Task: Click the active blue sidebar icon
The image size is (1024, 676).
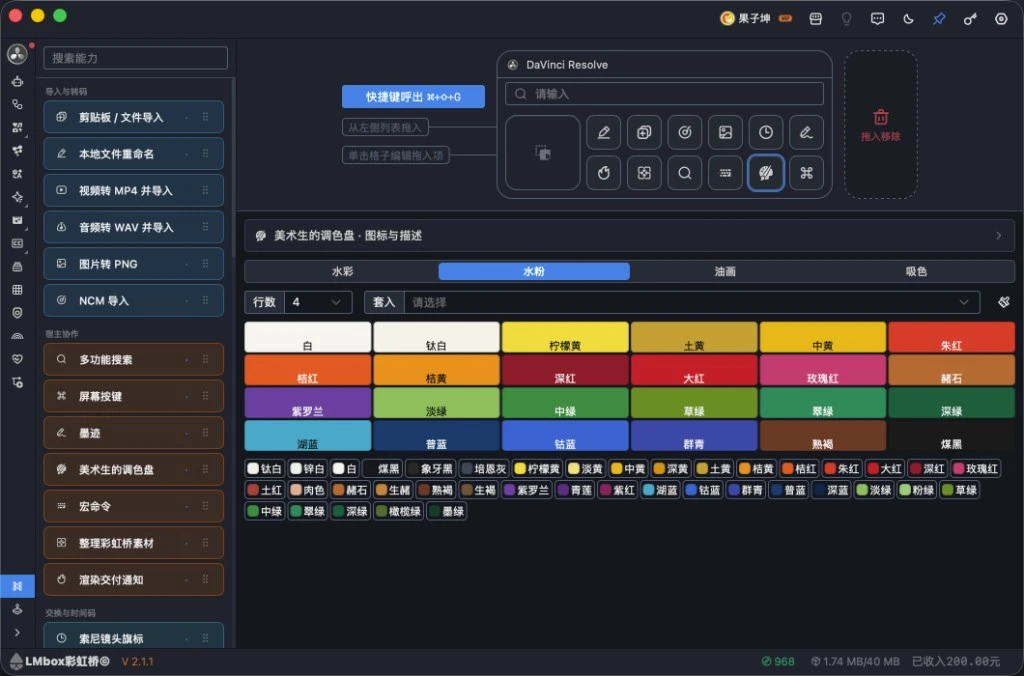Action: (x=17, y=586)
